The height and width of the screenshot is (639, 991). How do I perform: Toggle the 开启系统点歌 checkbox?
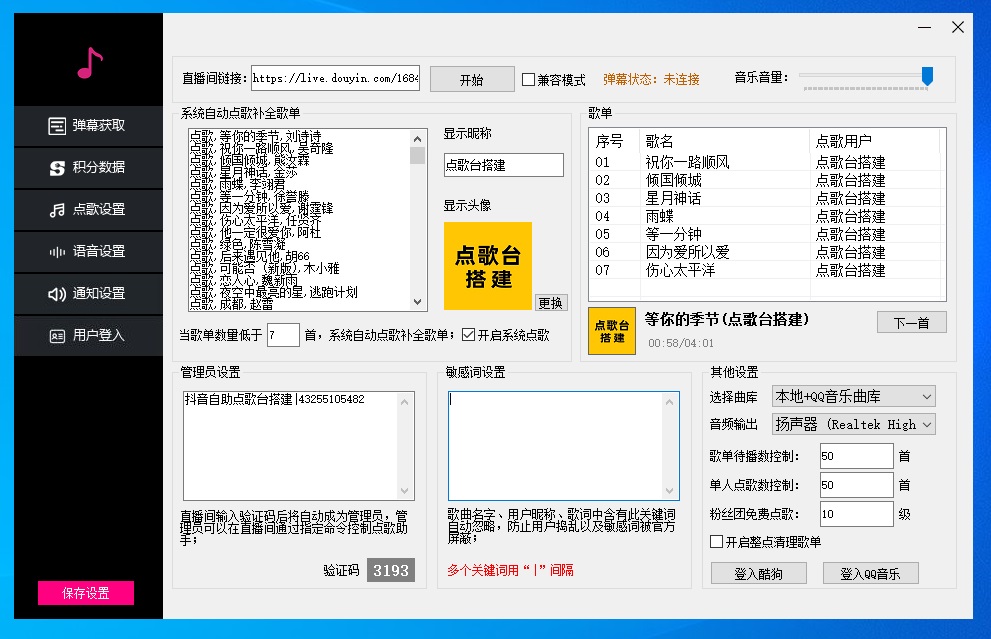[468, 335]
